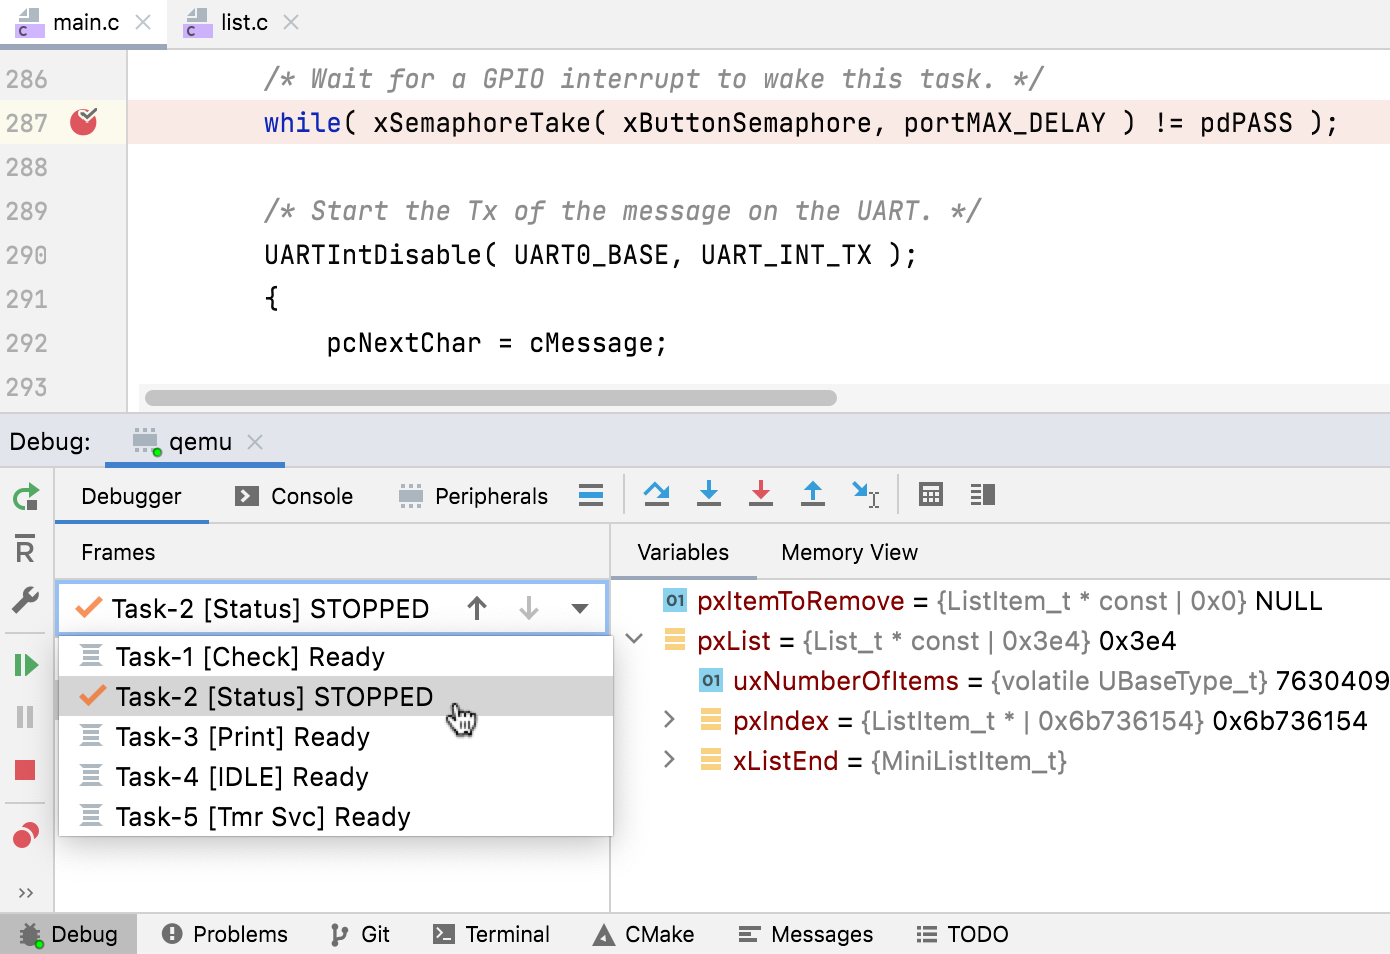
Task: Collapse the pxList variable node
Action: click(634, 639)
